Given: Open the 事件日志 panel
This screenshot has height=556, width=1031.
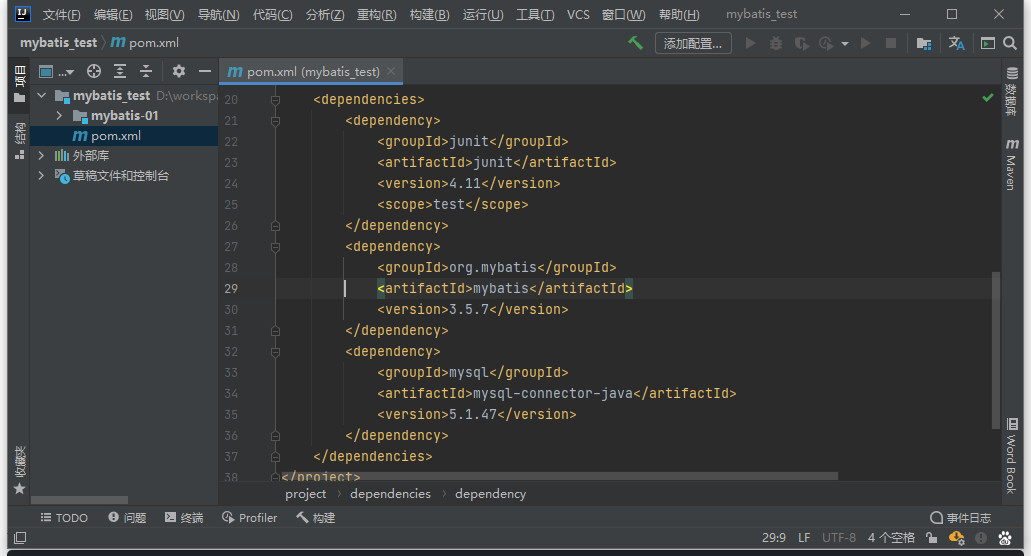Looking at the screenshot, I should coord(960,518).
